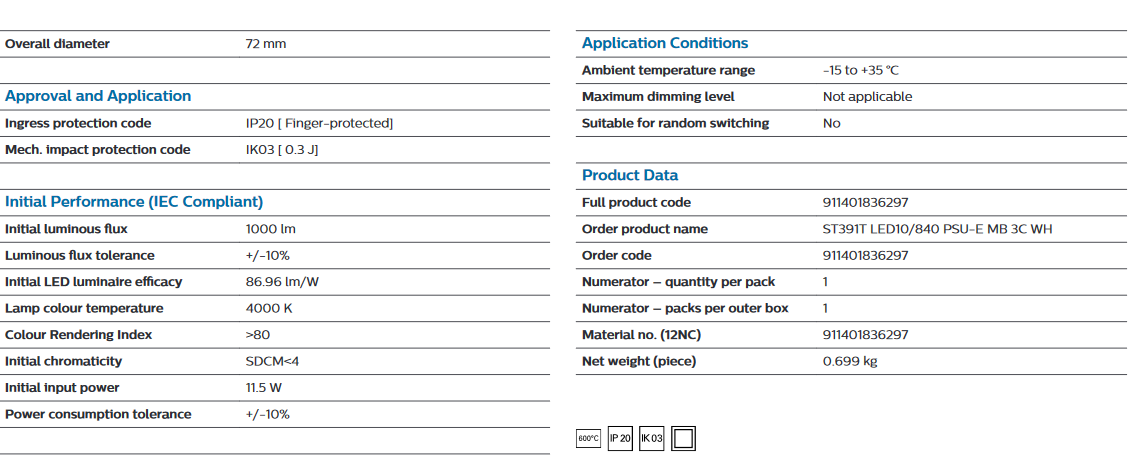The width and height of the screenshot is (1130, 472).
Task: Select the Ambient temperature range value
Action: 861,71
